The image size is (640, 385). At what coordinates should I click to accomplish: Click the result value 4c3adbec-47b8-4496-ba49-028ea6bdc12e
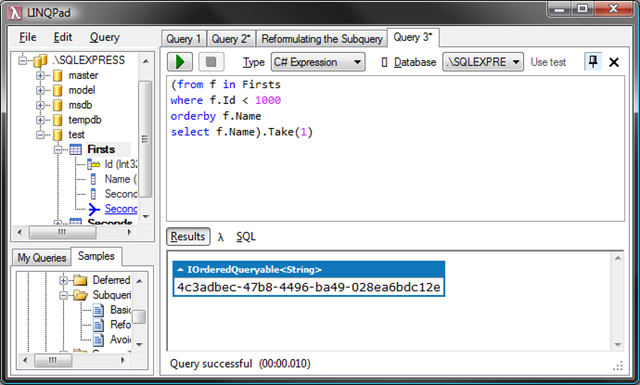pos(309,287)
